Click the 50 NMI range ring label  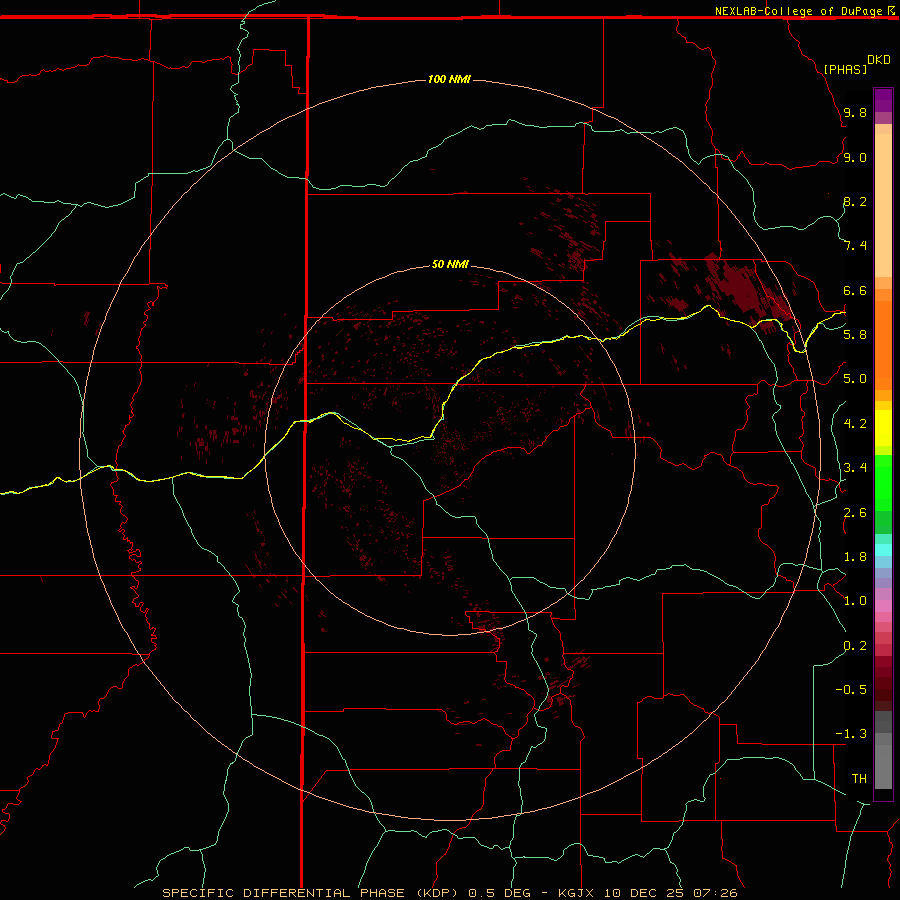450,264
